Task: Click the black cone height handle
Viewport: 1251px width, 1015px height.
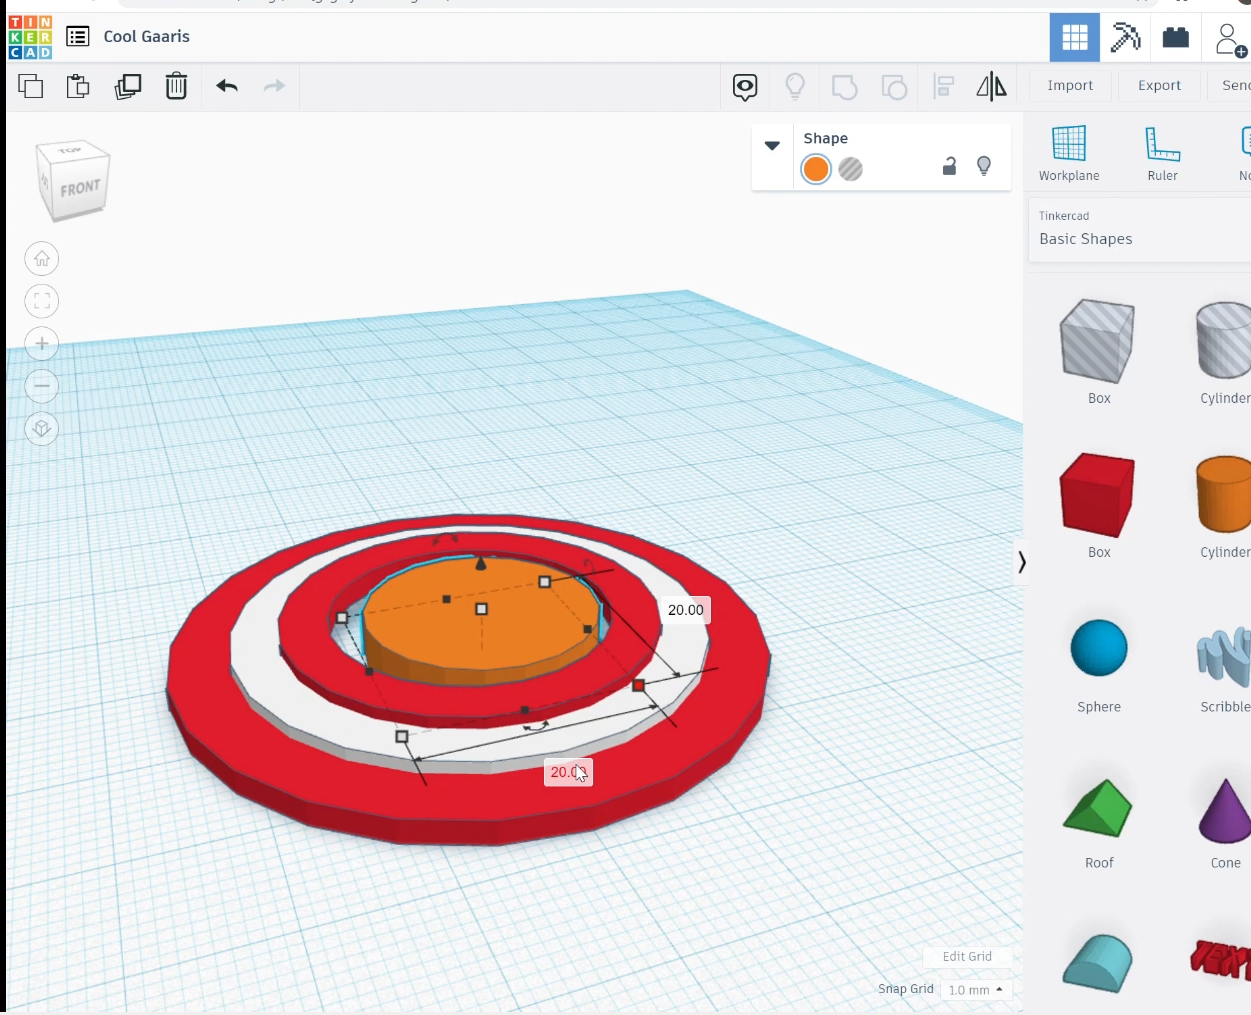Action: pos(481,564)
